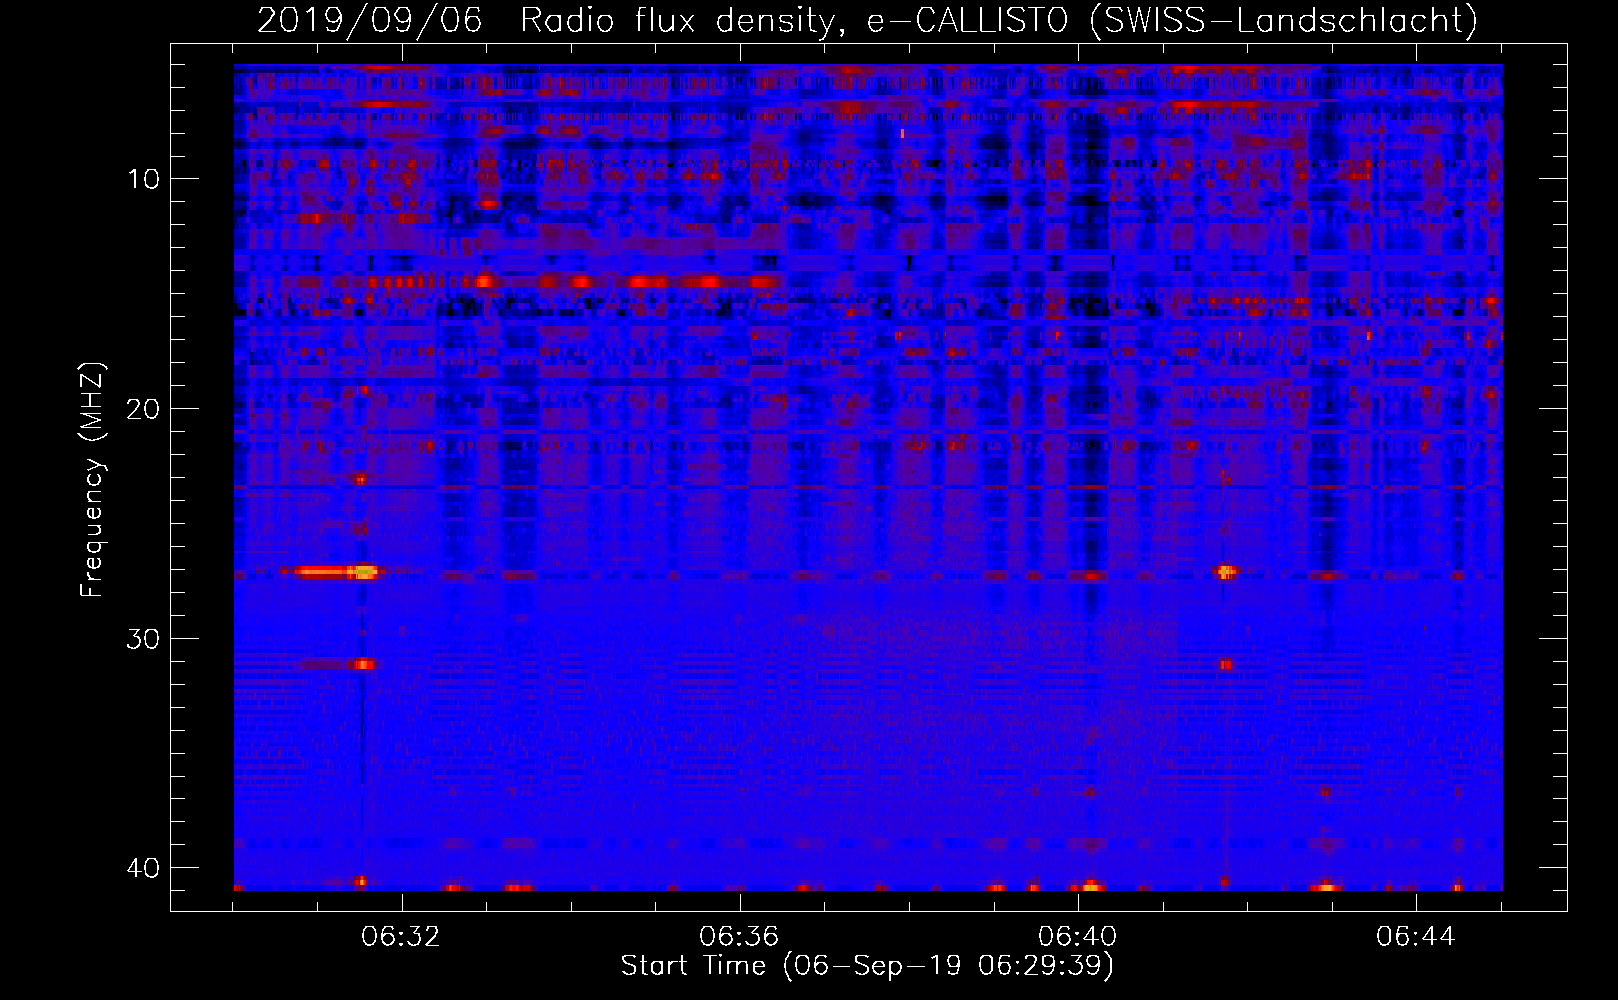Click the "20" frequency tick label
The width and height of the screenshot is (1618, 1000).
(143, 409)
